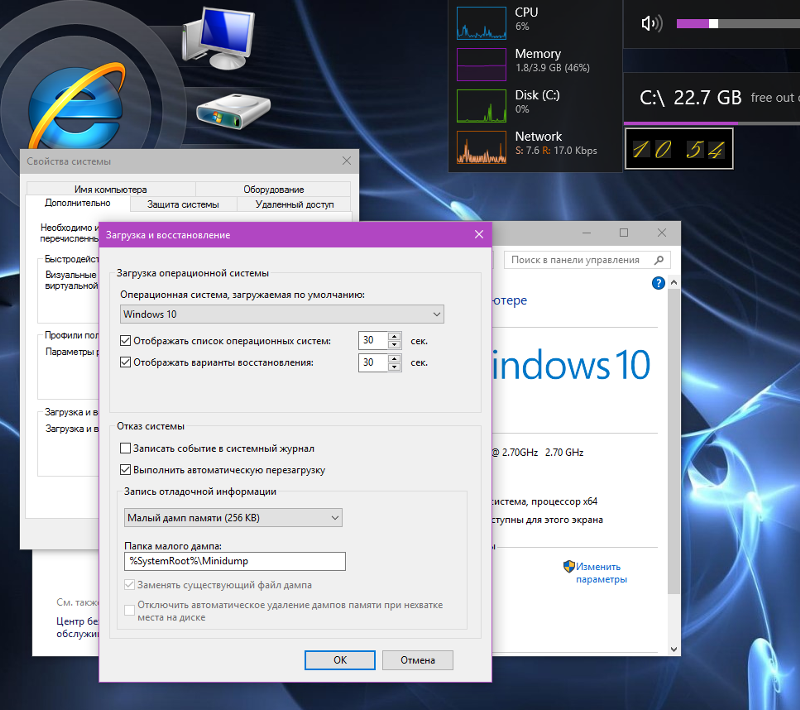This screenshot has width=800, height=710.
Task: Click the C:\ 22.7 GB free space text
Action: 690,97
